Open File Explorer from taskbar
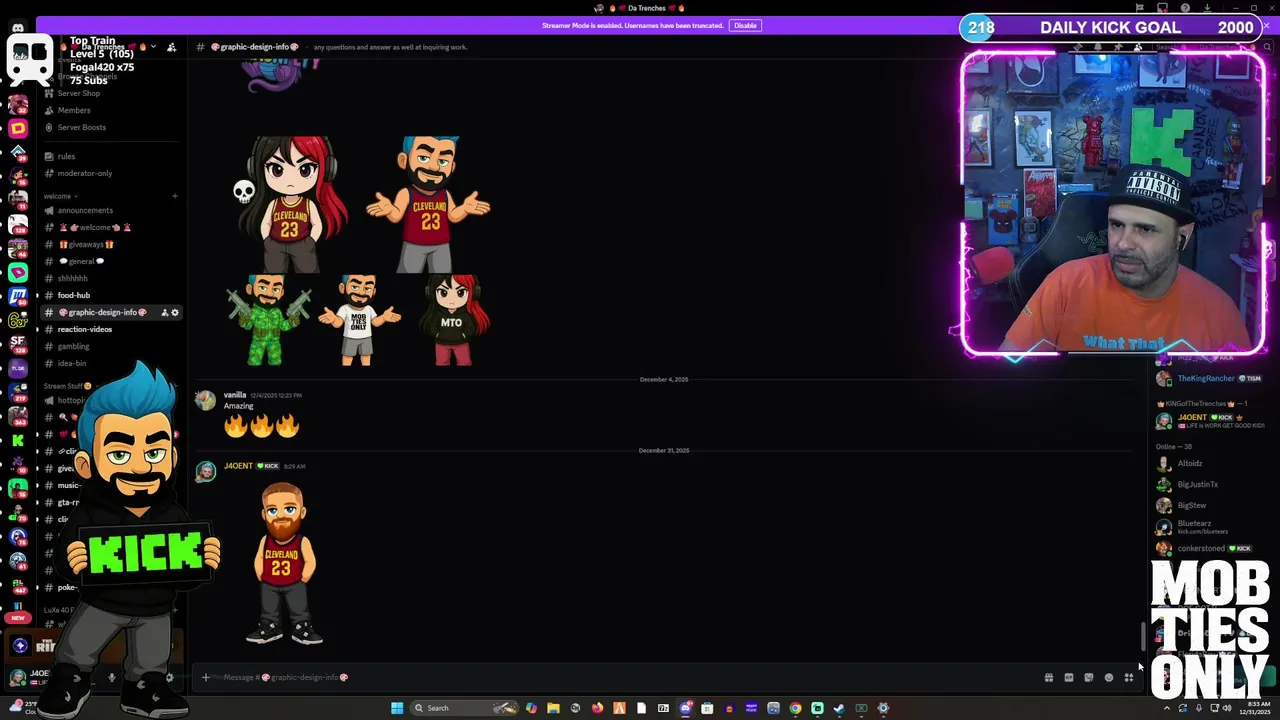This screenshot has height=720, width=1280. click(553, 708)
